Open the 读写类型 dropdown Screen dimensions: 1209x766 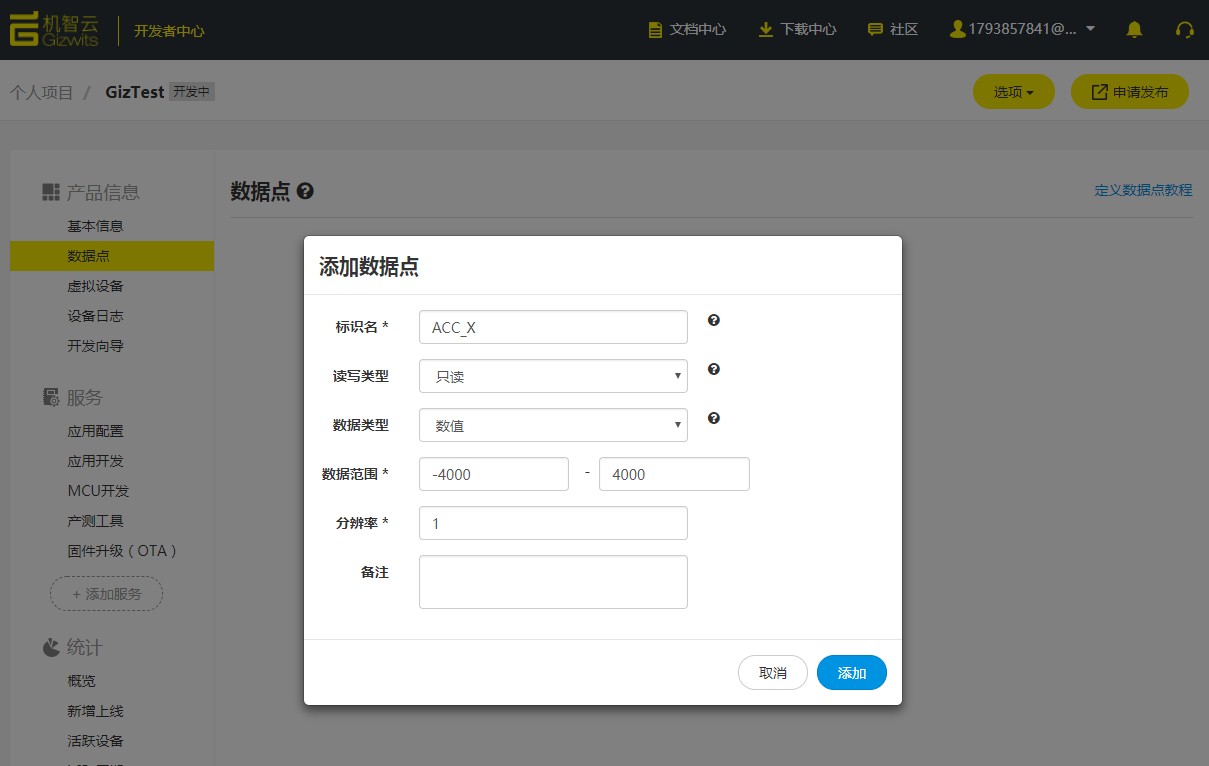click(x=553, y=376)
